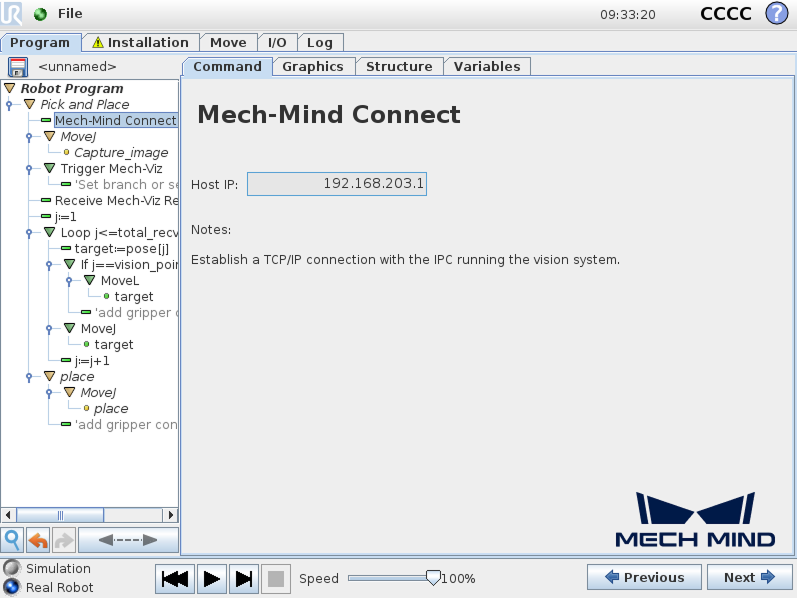Click the Host IP input field

click(337, 184)
